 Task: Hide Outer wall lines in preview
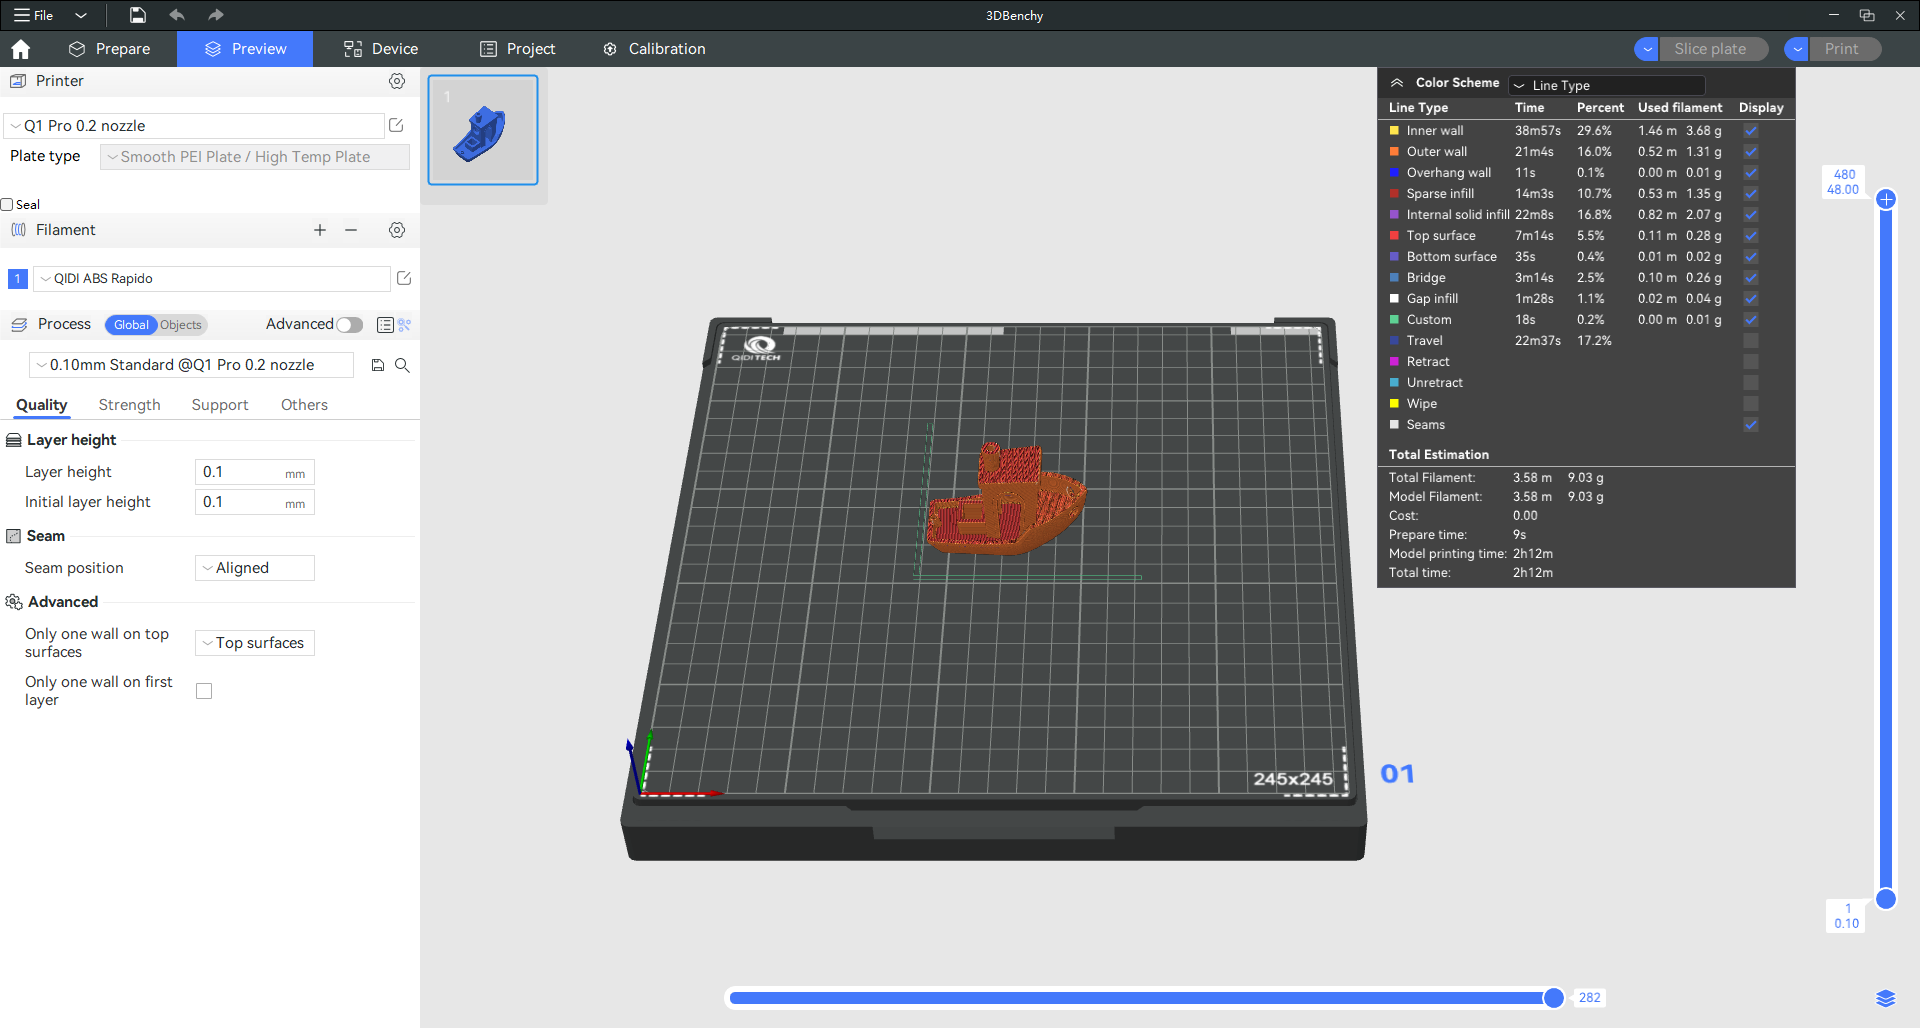[1751, 152]
